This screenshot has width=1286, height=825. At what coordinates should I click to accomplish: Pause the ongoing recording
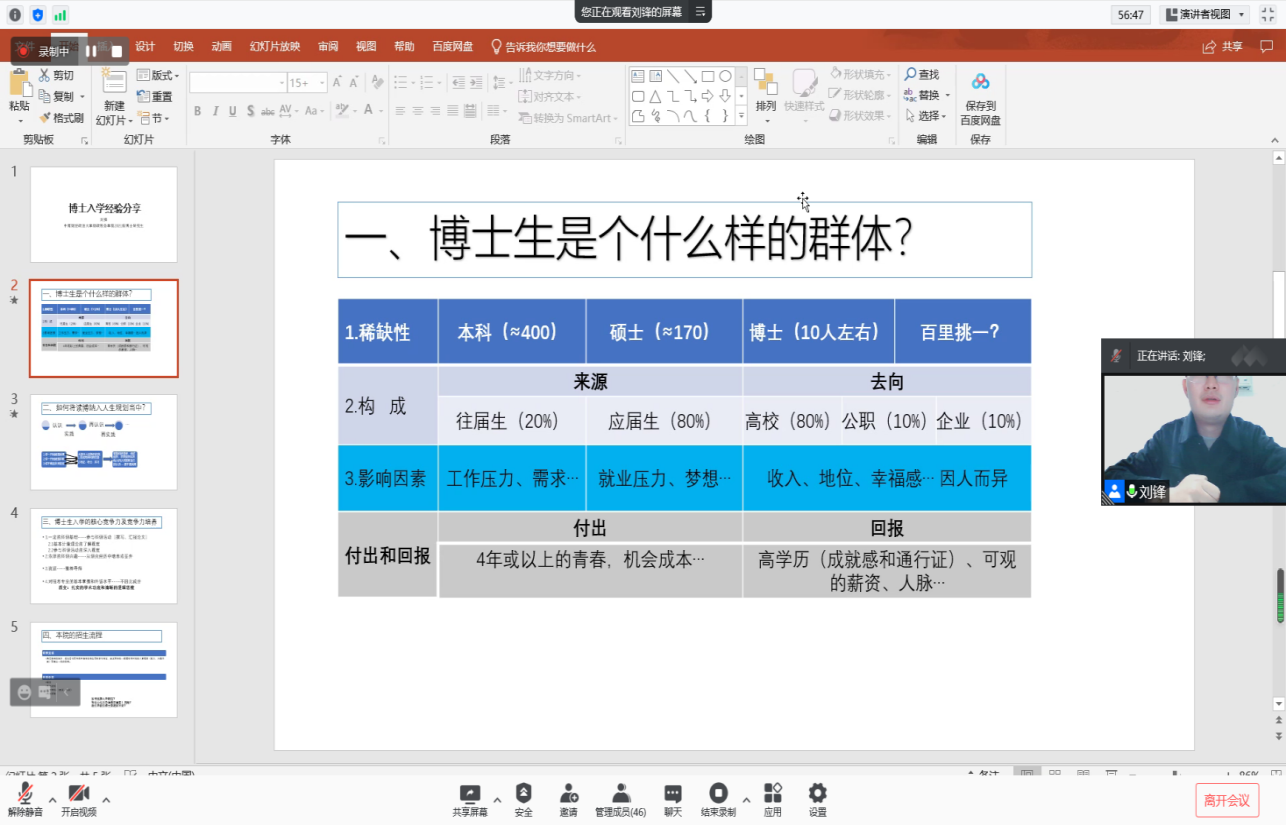click(x=91, y=51)
